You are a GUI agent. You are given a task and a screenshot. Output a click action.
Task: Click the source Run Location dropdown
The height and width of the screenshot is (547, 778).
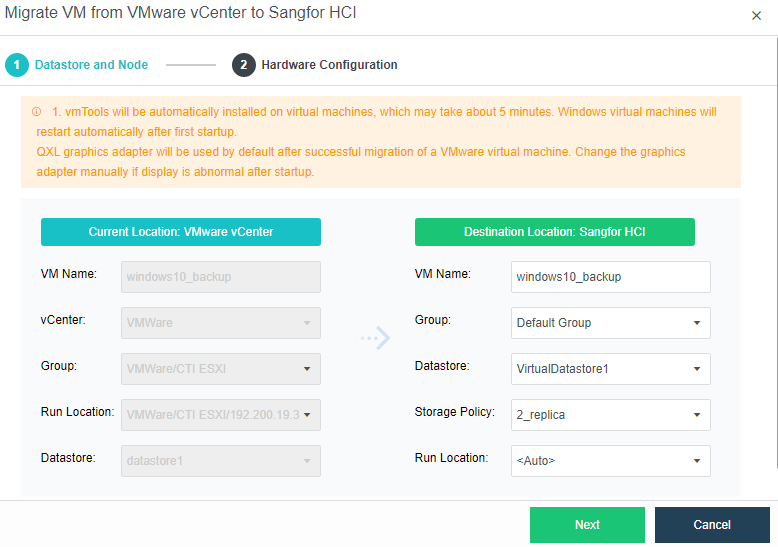[220, 415]
